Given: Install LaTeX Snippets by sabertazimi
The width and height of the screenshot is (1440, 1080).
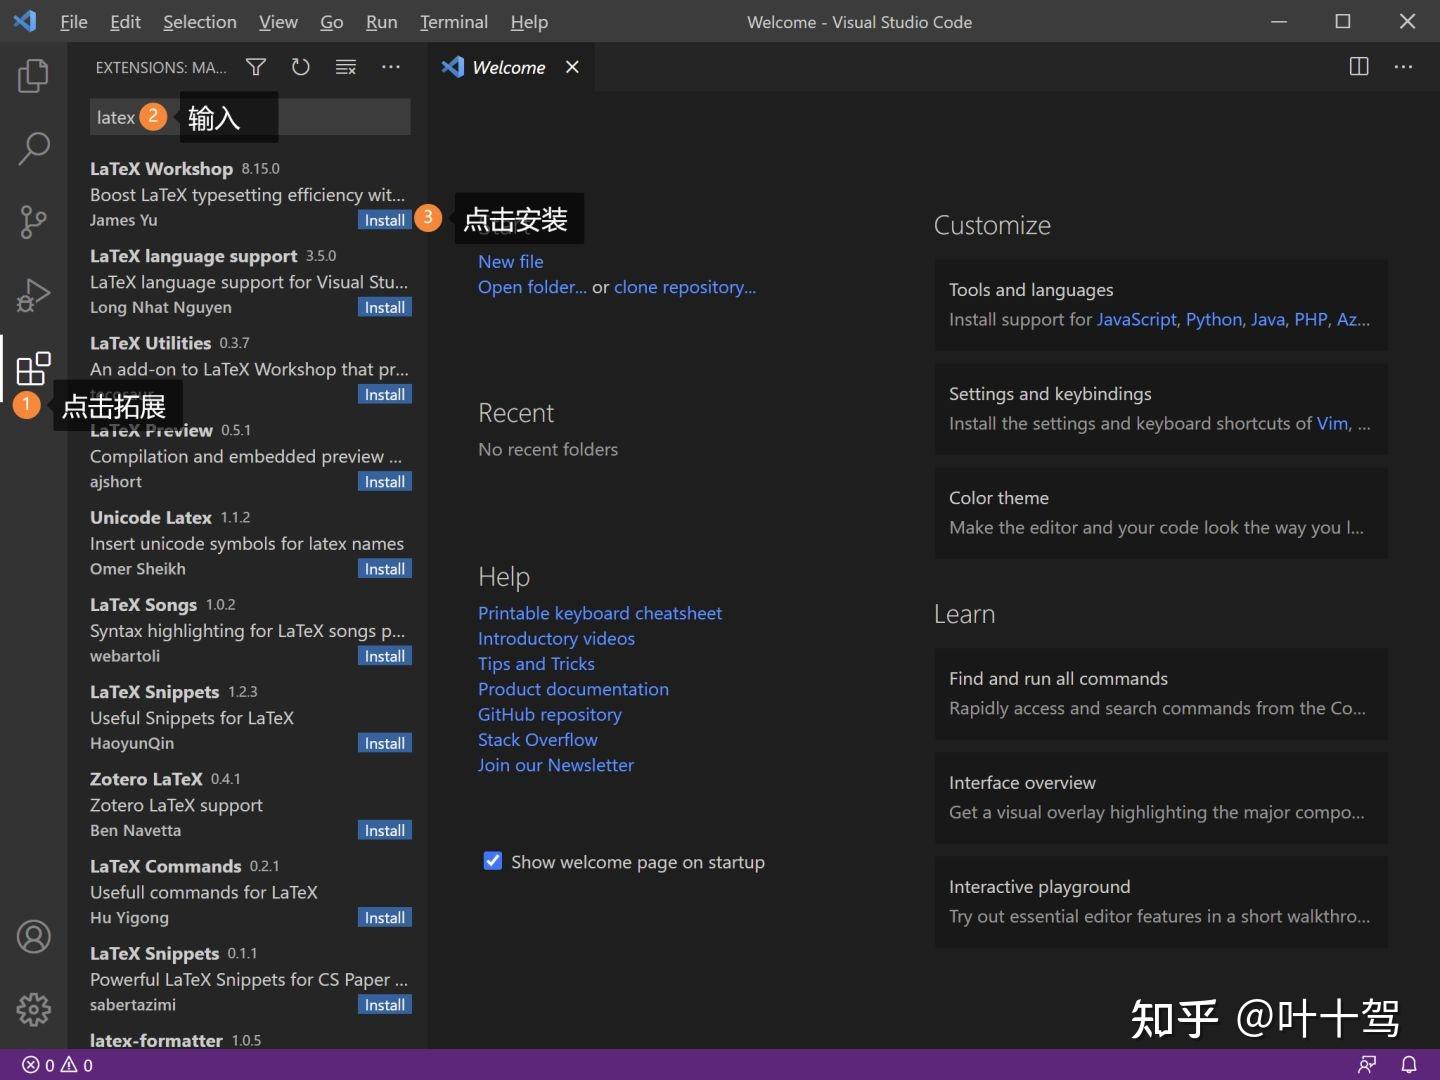Looking at the screenshot, I should coord(385,1005).
